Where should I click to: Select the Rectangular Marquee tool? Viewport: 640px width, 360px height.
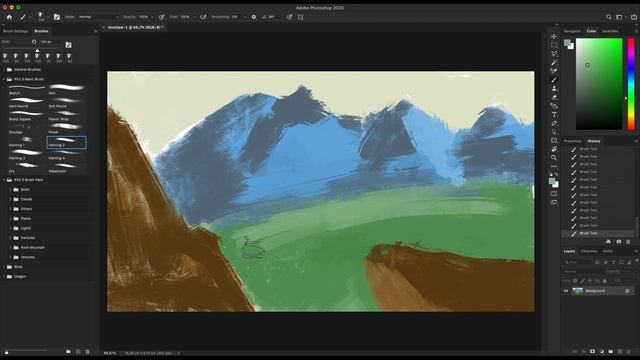tap(554, 45)
